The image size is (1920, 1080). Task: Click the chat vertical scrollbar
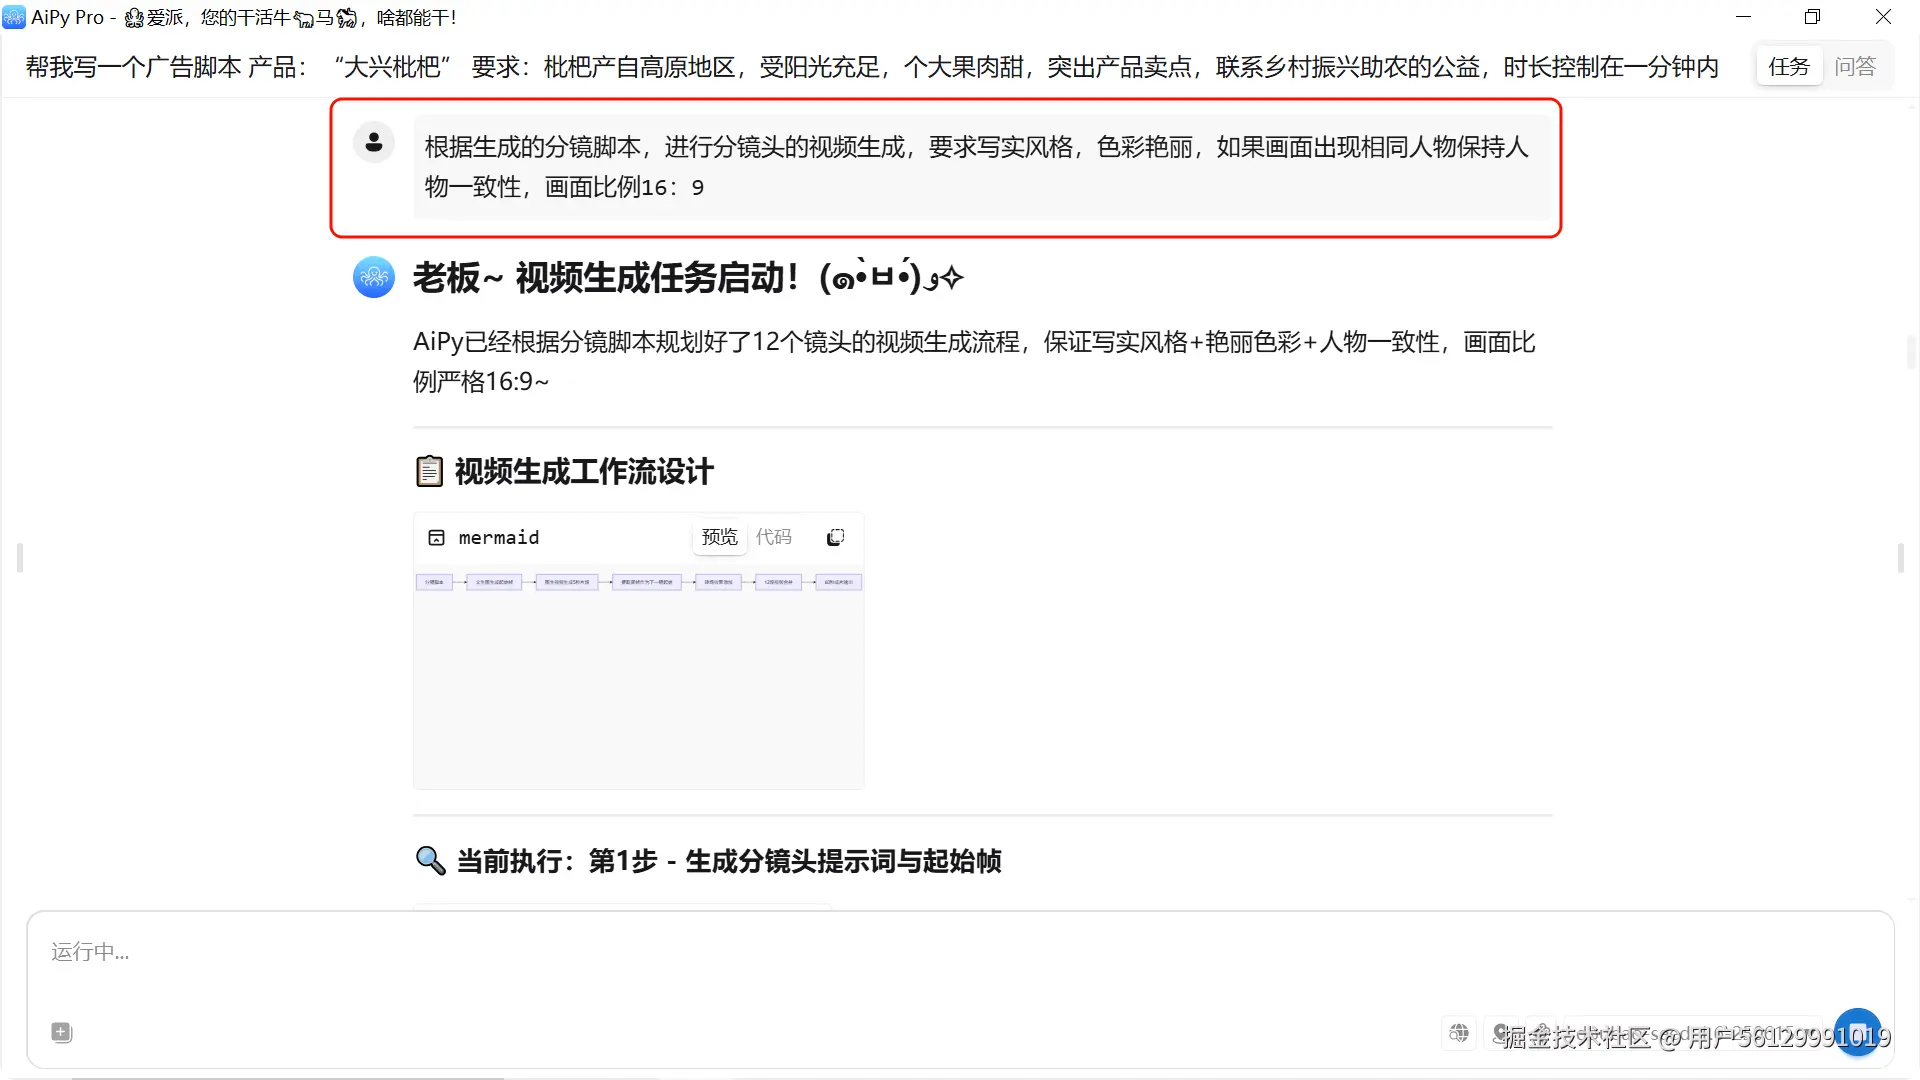(1910, 352)
